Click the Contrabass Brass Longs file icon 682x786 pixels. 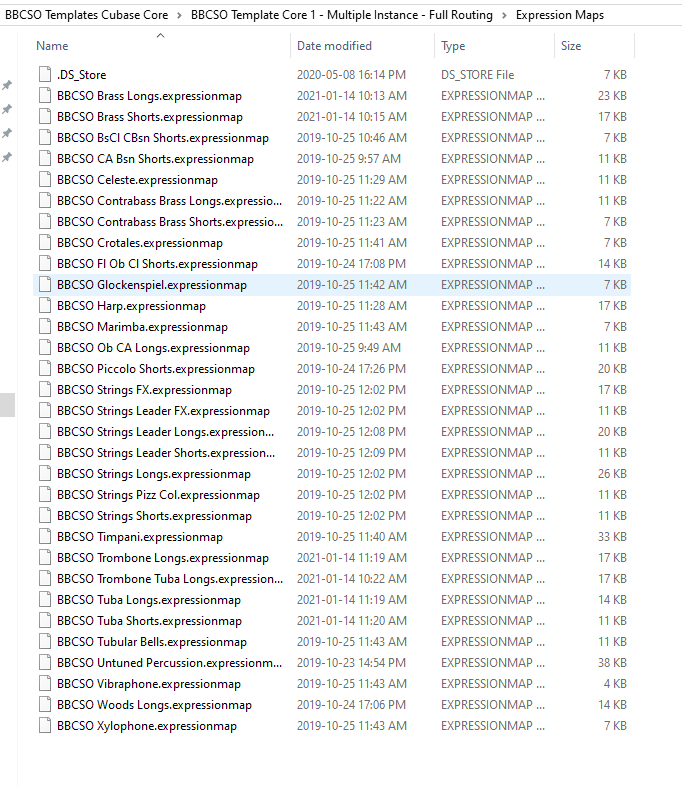point(45,201)
